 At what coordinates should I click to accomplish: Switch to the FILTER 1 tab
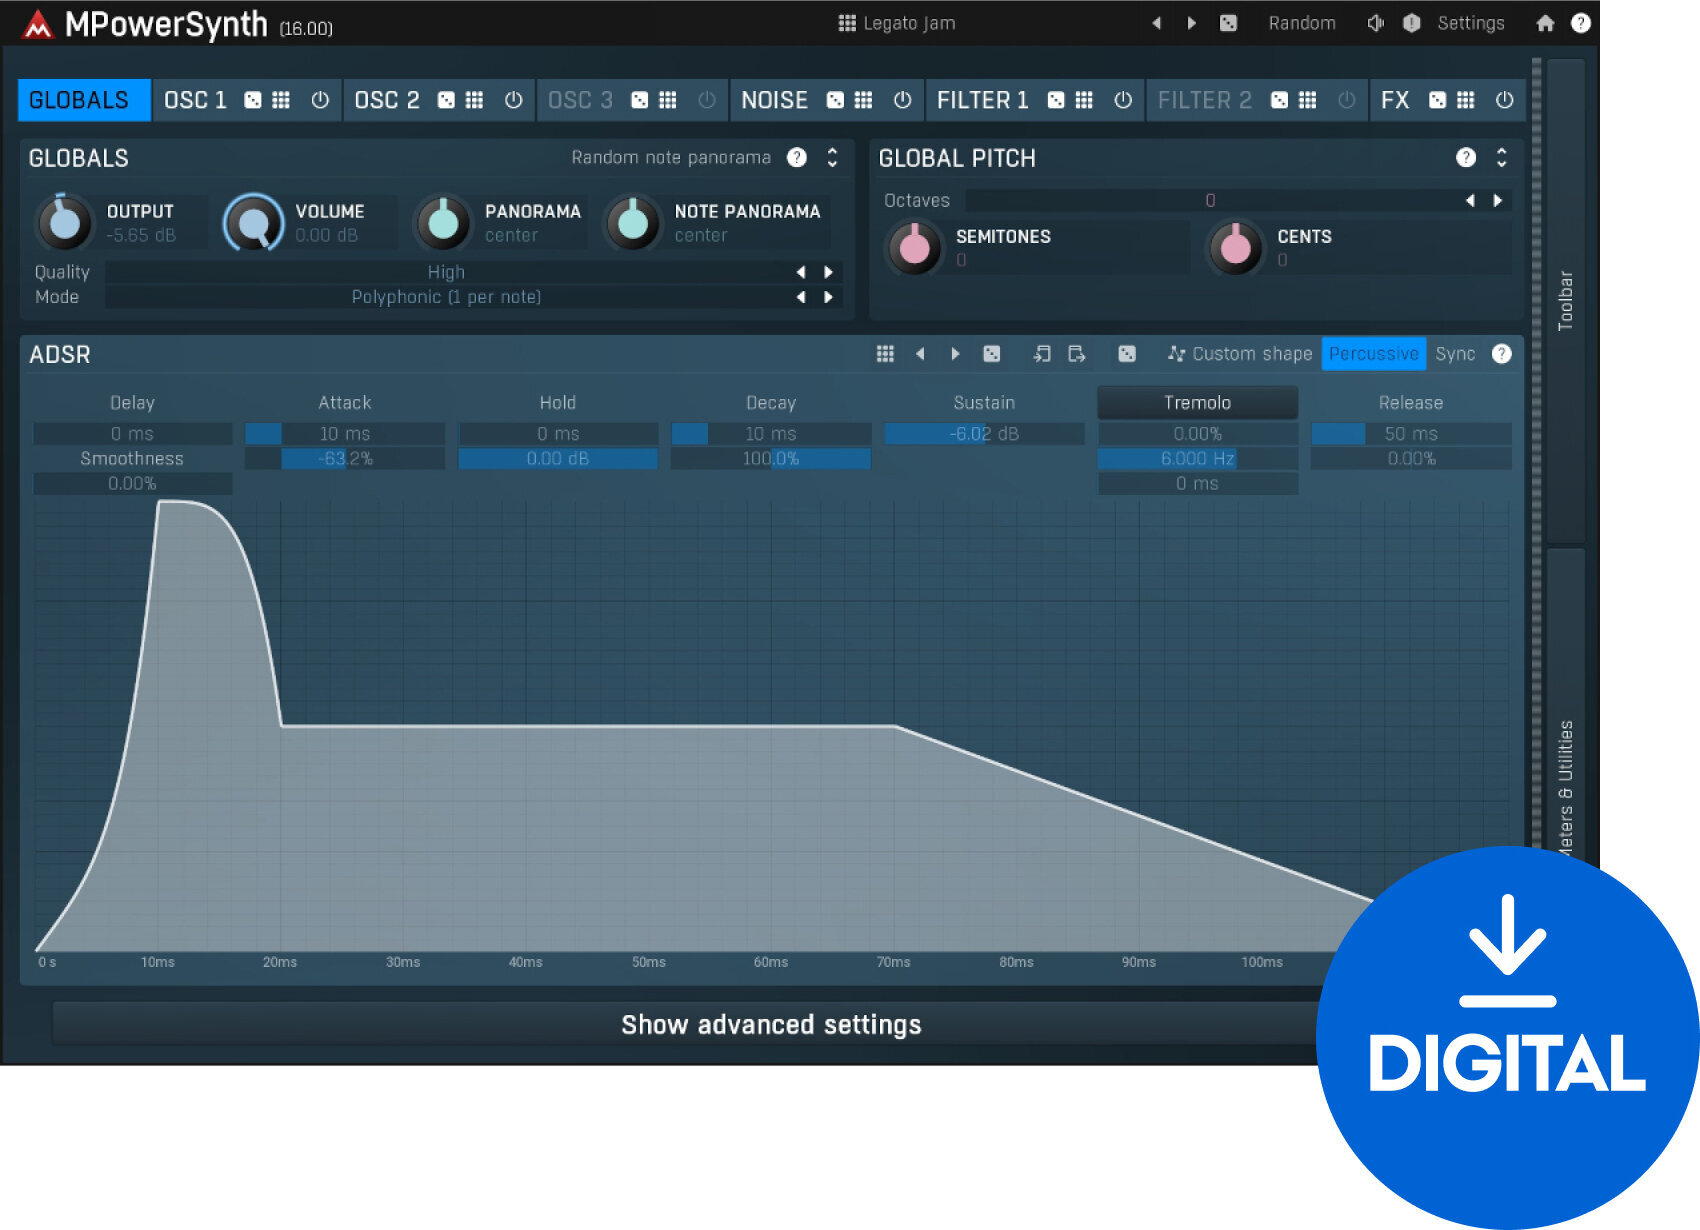coord(981,100)
